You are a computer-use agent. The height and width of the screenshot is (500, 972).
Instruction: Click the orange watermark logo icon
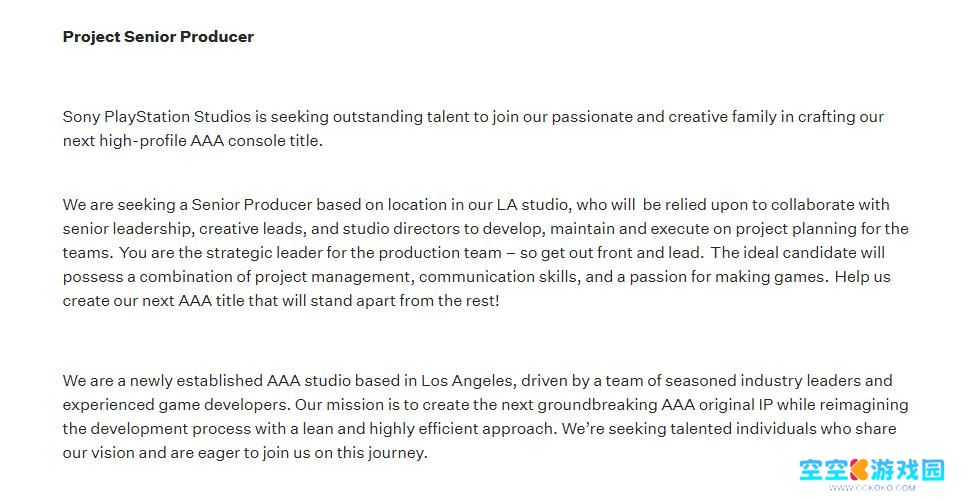[x=860, y=470]
